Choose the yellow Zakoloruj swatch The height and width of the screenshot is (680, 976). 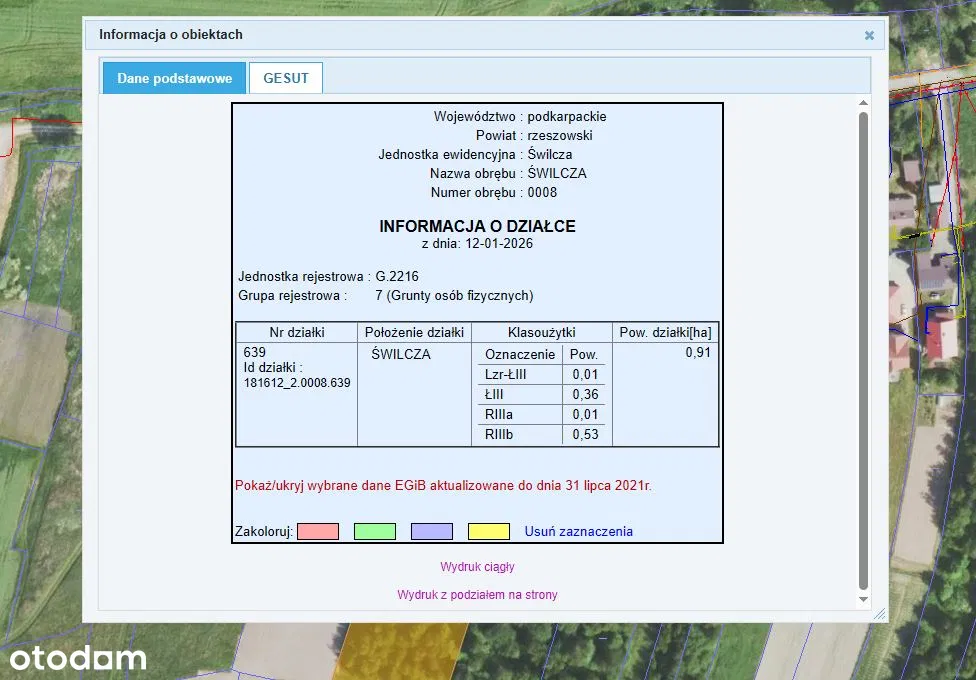click(x=489, y=531)
